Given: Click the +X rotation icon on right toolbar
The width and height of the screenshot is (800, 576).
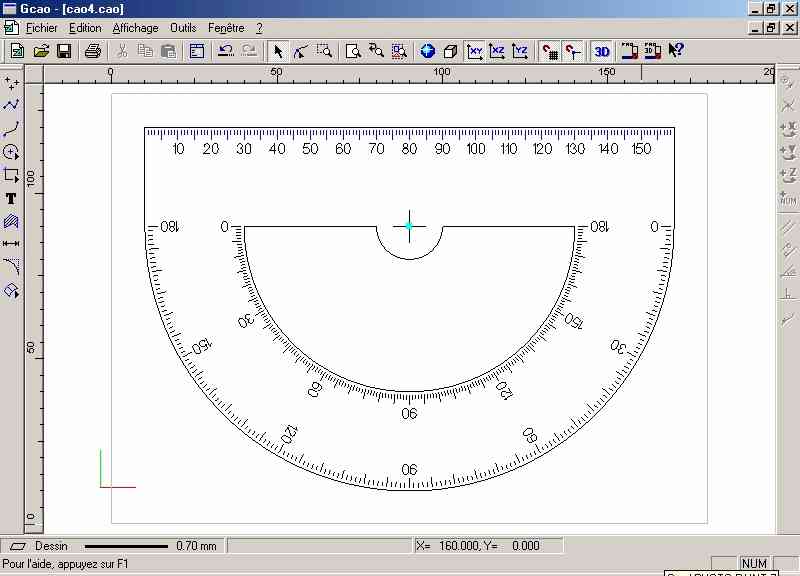Looking at the screenshot, I should click(788, 129).
